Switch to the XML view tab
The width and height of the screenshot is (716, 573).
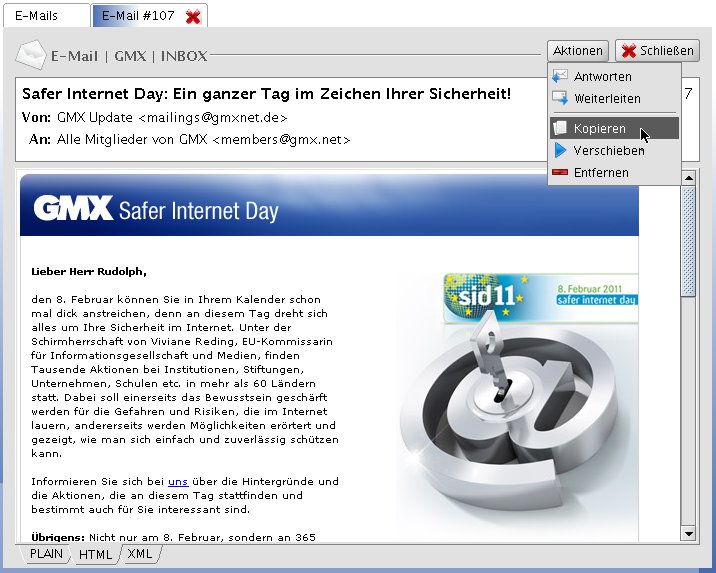point(140,554)
